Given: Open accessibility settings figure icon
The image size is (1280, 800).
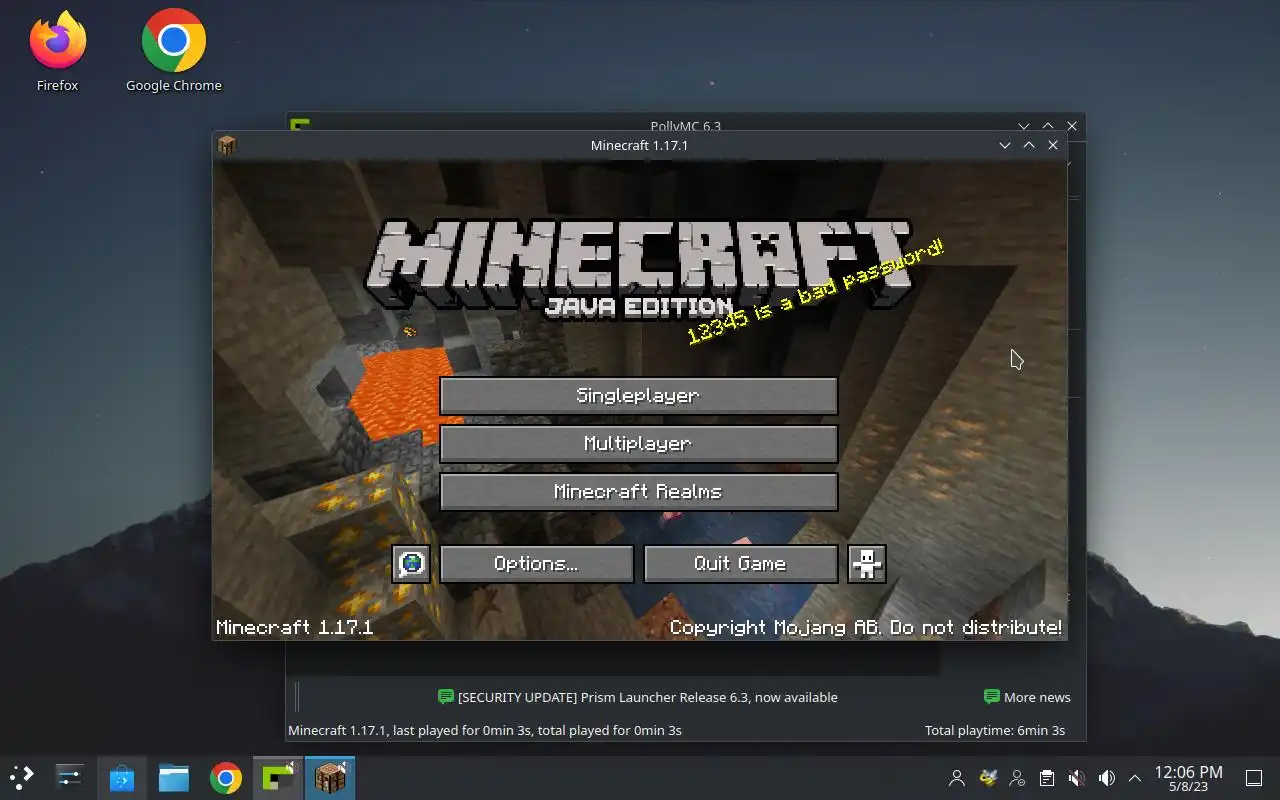Looking at the screenshot, I should [867, 564].
